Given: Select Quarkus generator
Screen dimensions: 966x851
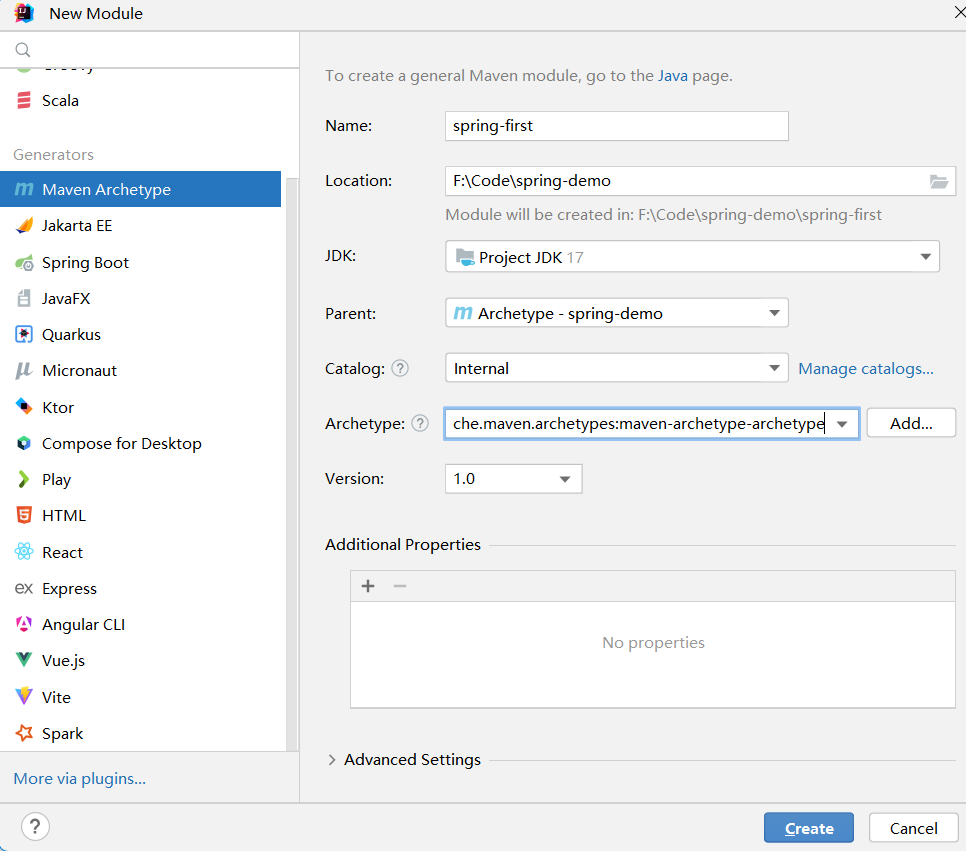Looking at the screenshot, I should pos(140,335).
